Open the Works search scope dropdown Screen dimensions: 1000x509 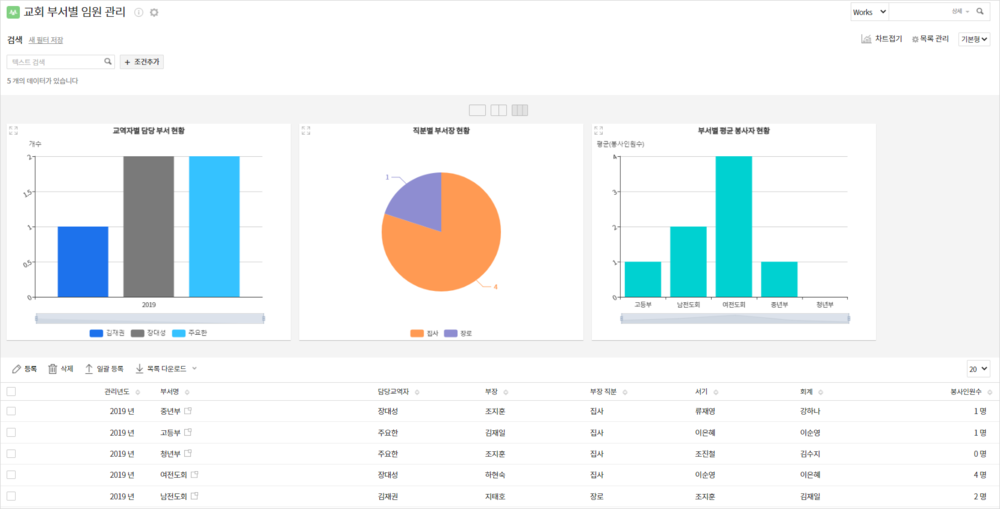point(869,11)
